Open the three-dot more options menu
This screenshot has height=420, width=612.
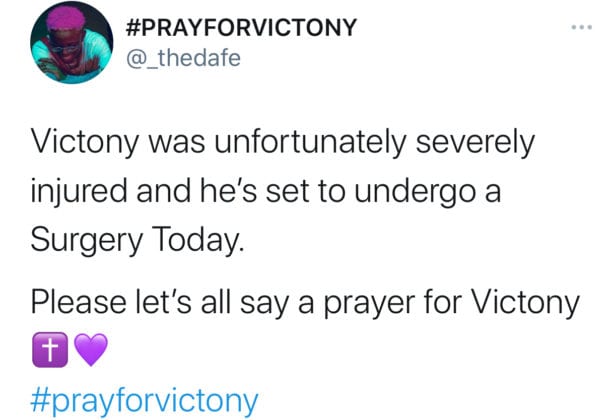582,27
